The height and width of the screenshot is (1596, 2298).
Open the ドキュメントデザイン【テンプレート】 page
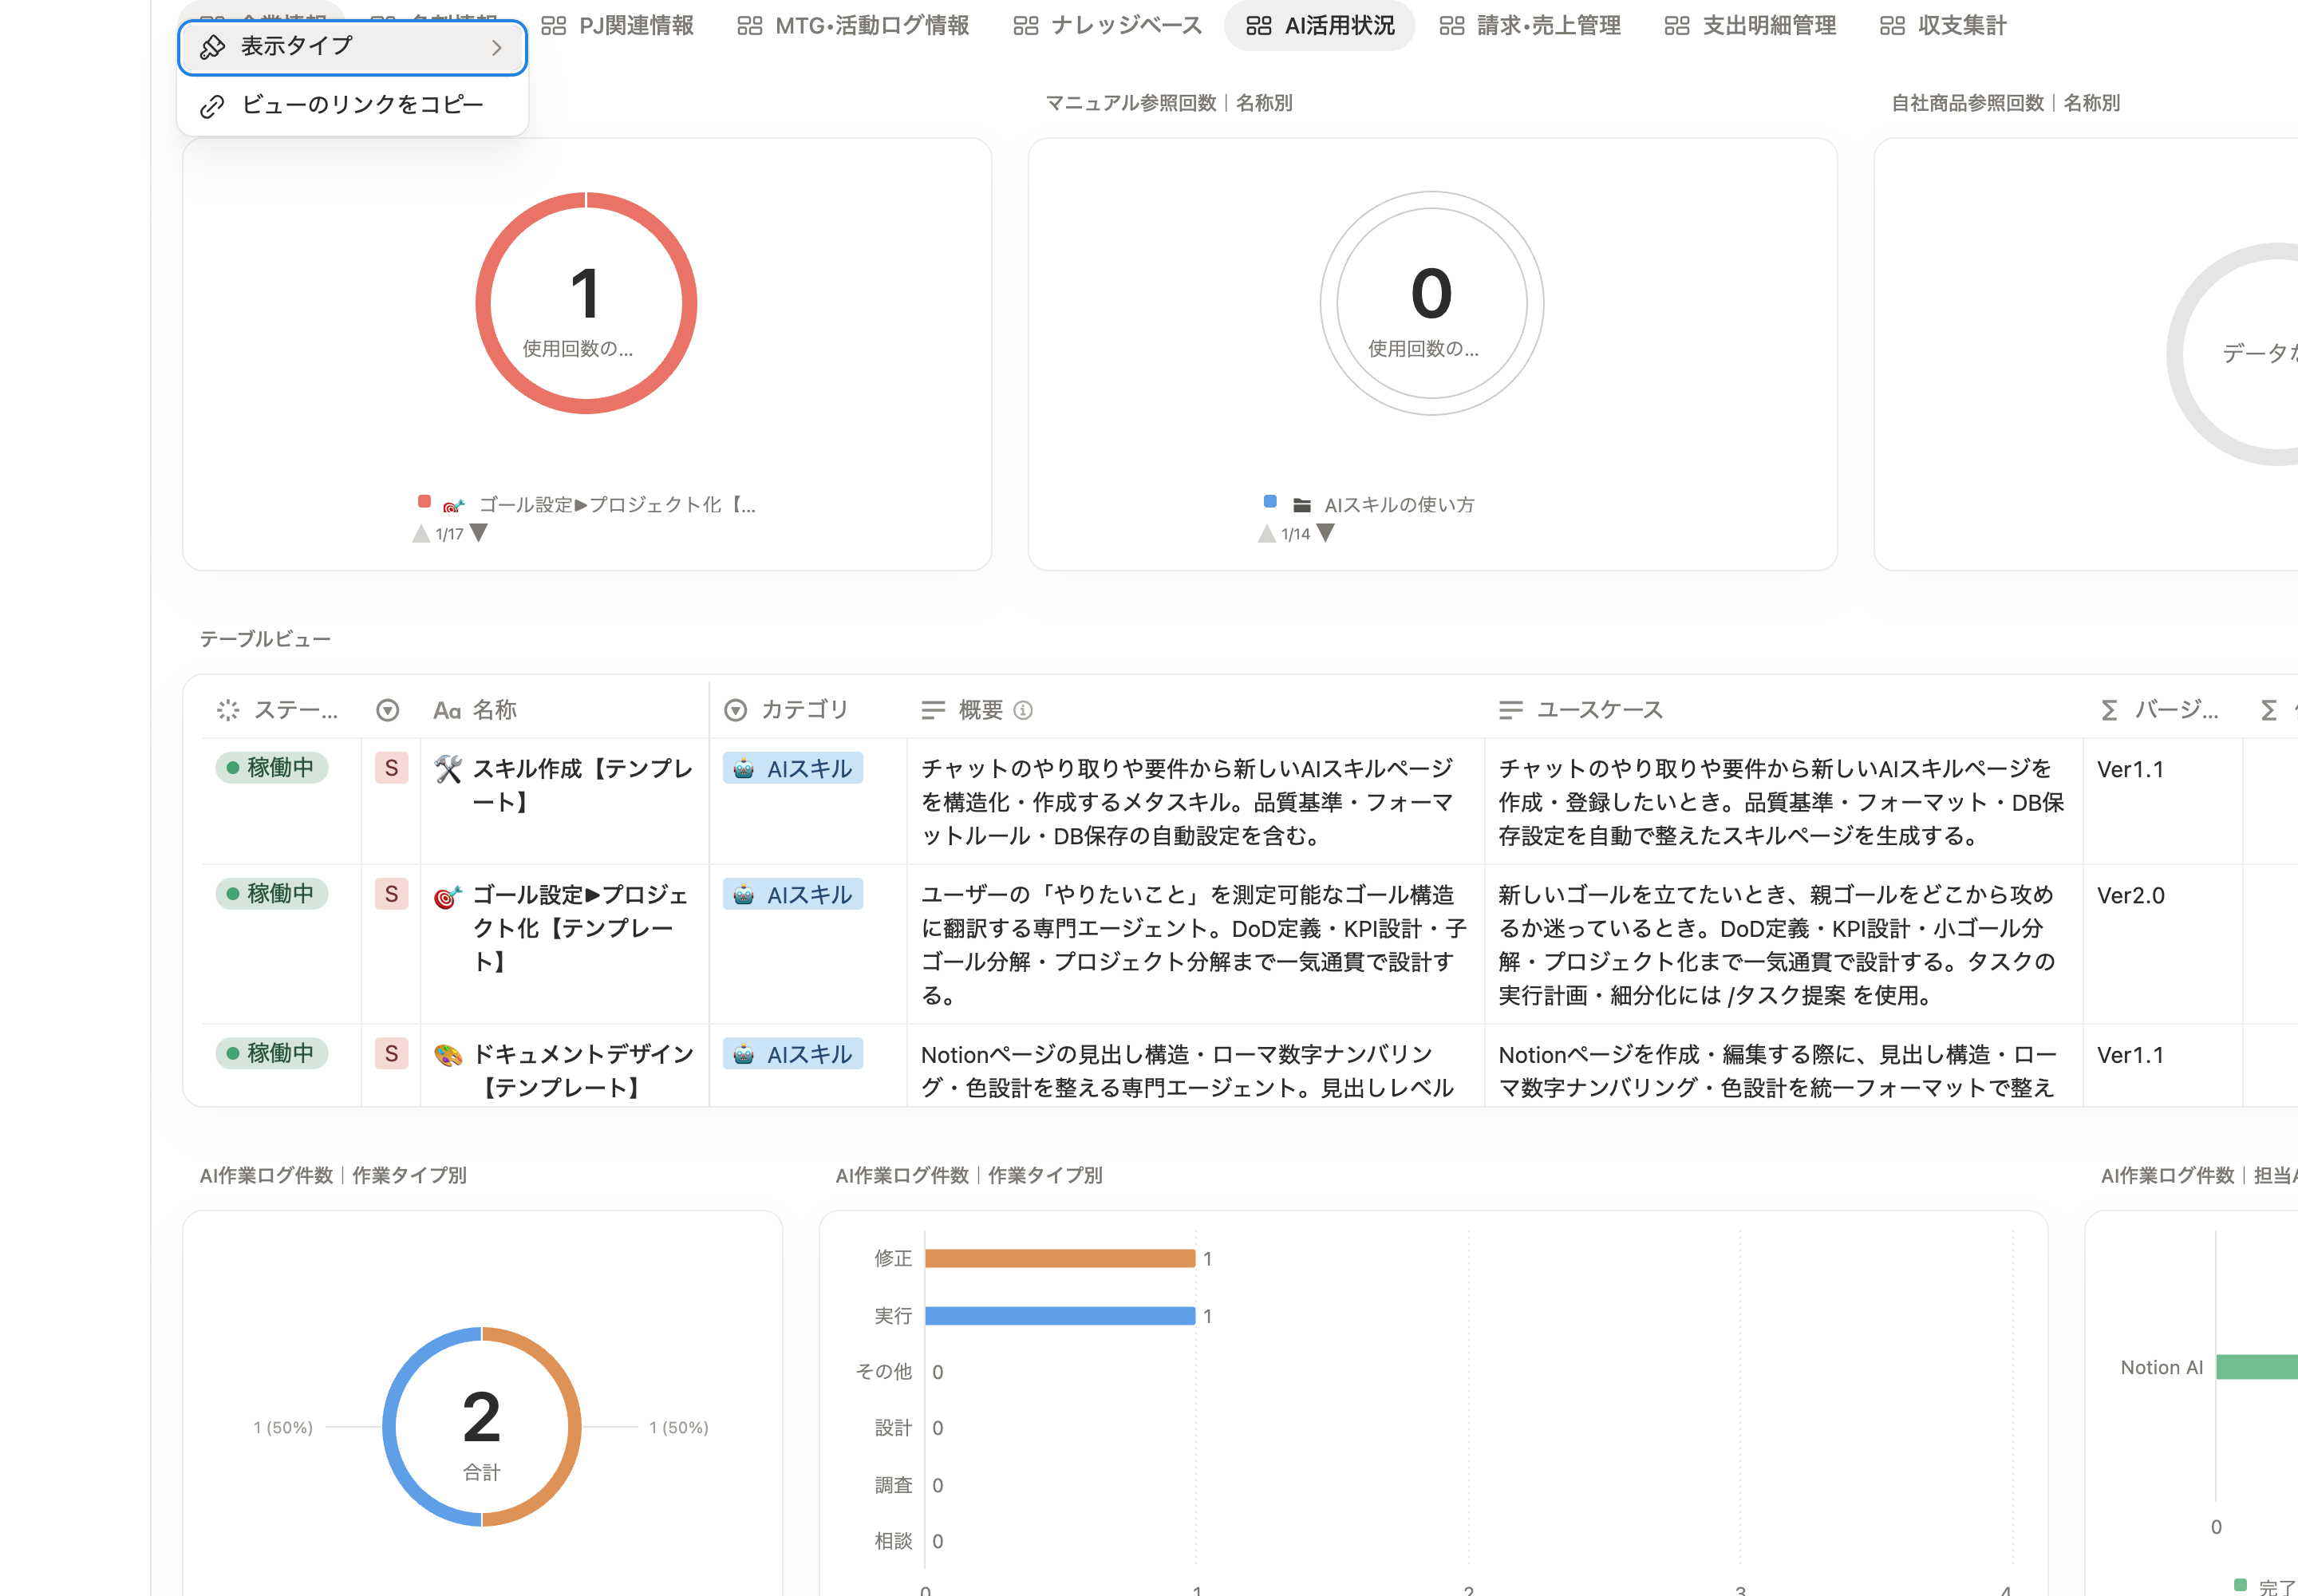583,1070
